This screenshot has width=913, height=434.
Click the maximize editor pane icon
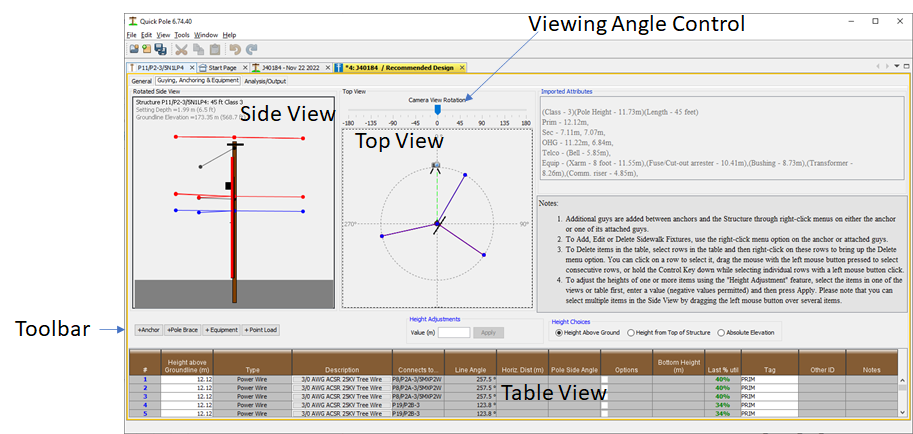pos(905,67)
